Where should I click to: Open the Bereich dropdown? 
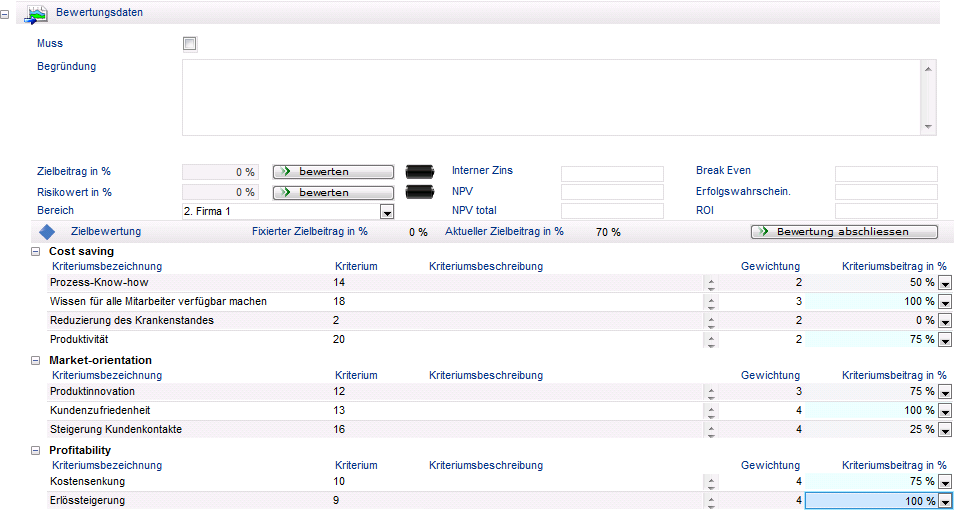click(387, 212)
